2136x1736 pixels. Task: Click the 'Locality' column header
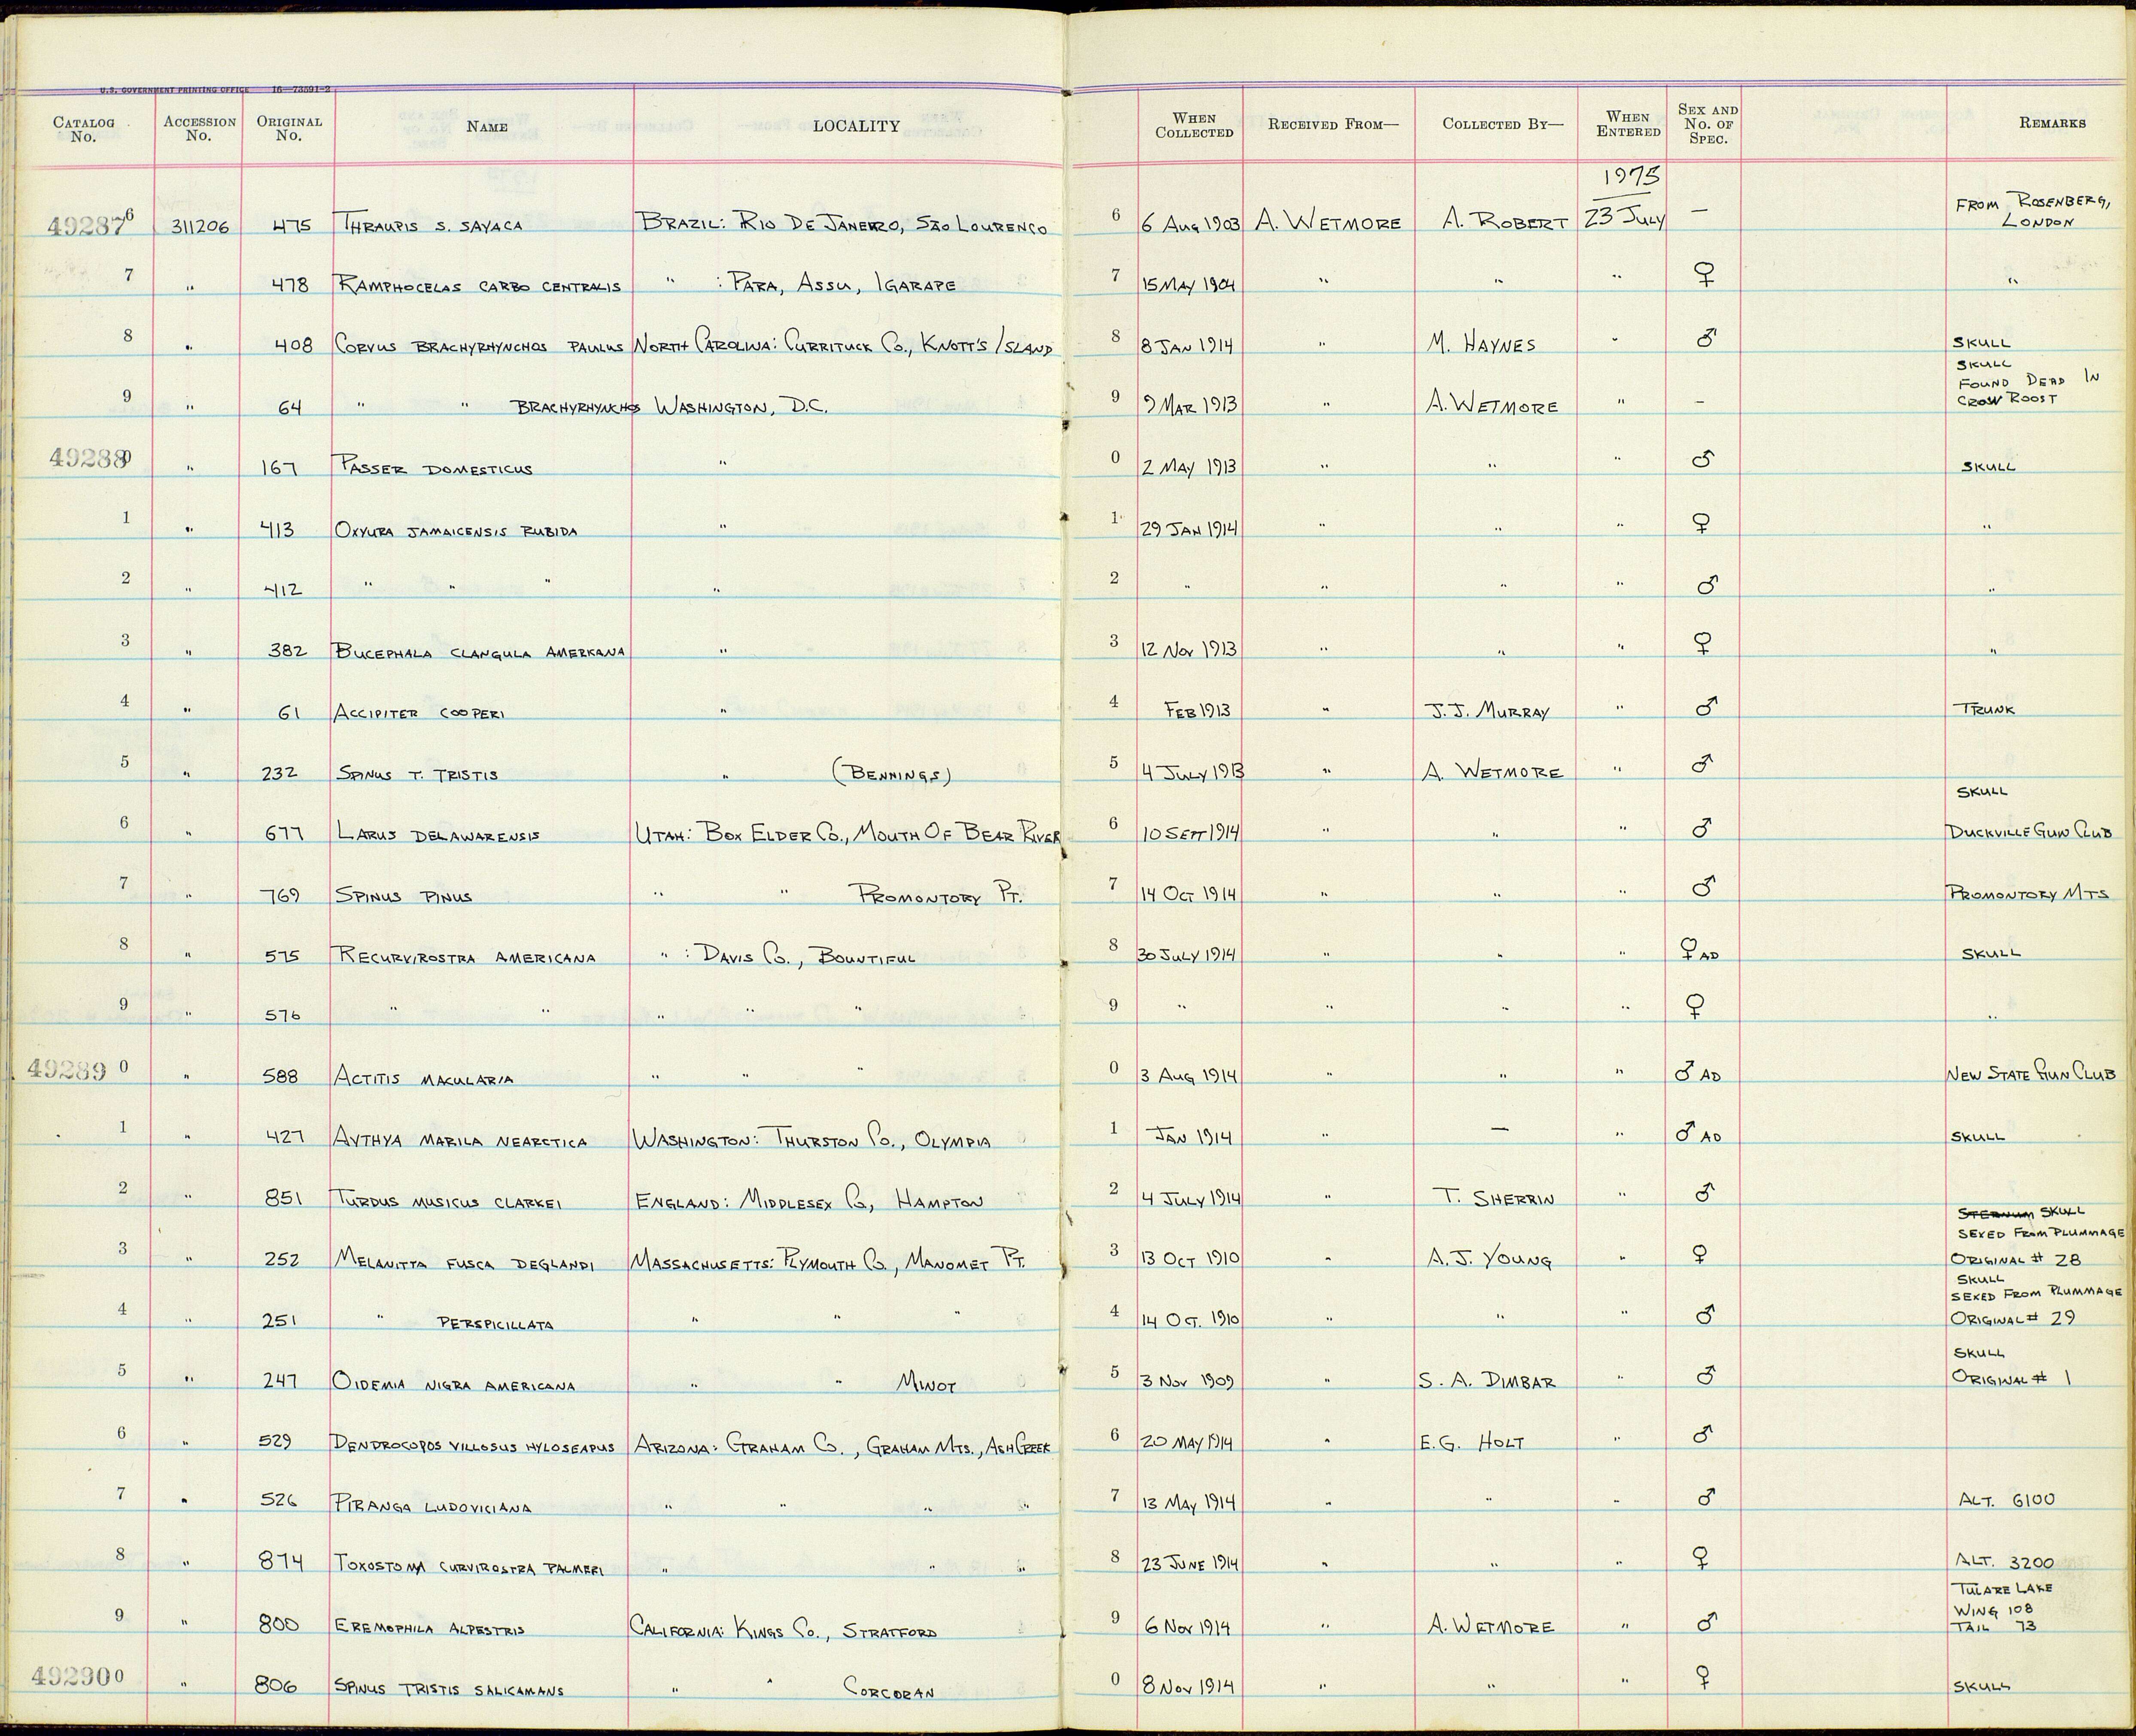856,126
